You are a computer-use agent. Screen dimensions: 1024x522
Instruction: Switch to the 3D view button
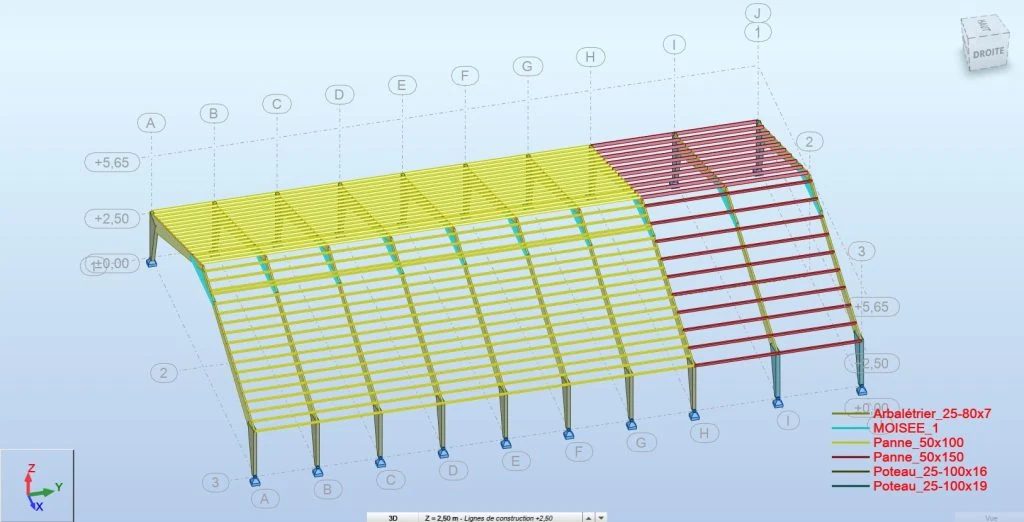[393, 518]
